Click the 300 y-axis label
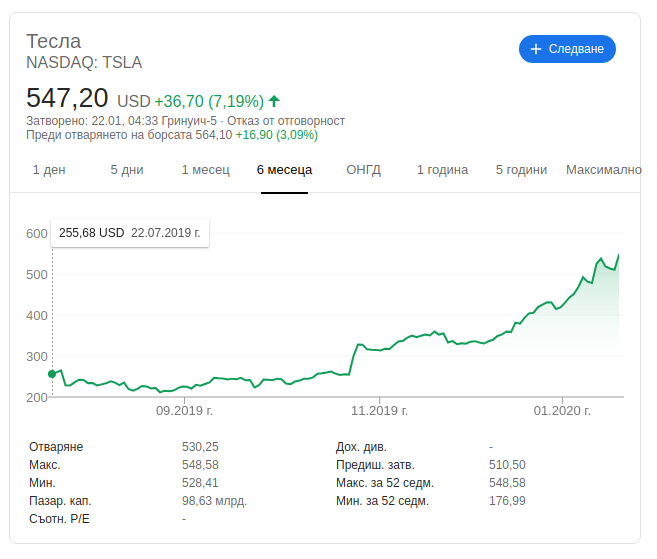This screenshot has width=657, height=559. pos(37,357)
